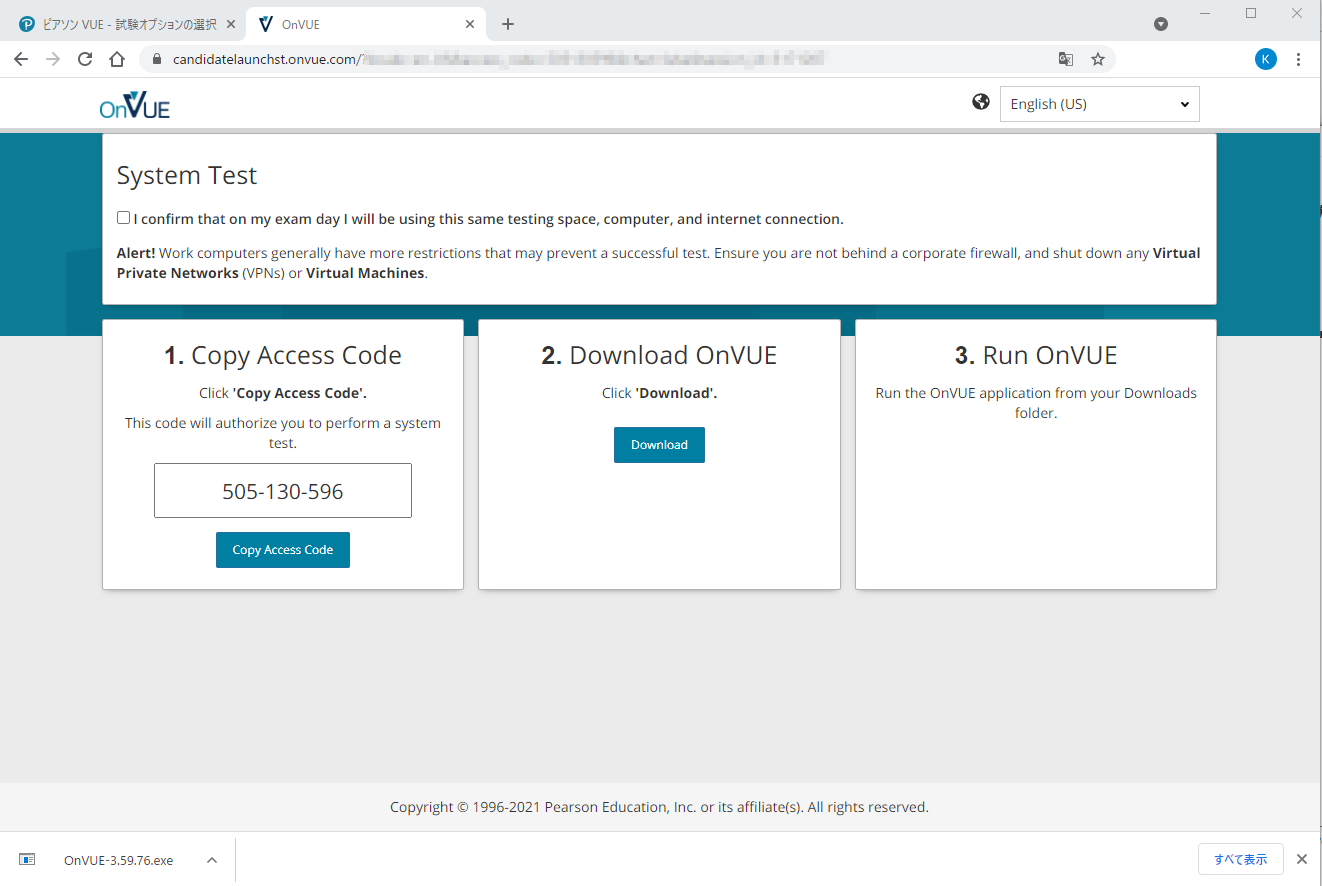Check the testing space confirmation checkbox
This screenshot has height=886, width=1322.
123,218
